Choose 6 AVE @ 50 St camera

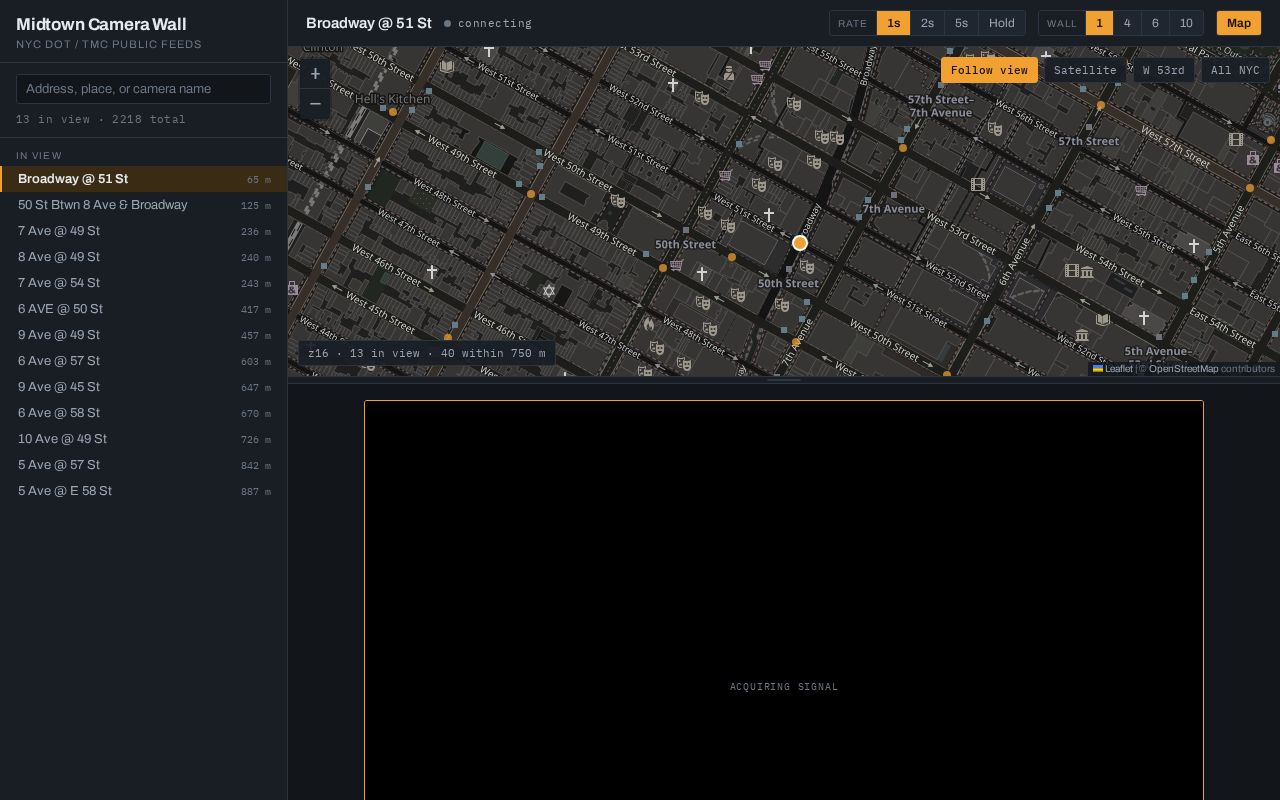[144, 309]
